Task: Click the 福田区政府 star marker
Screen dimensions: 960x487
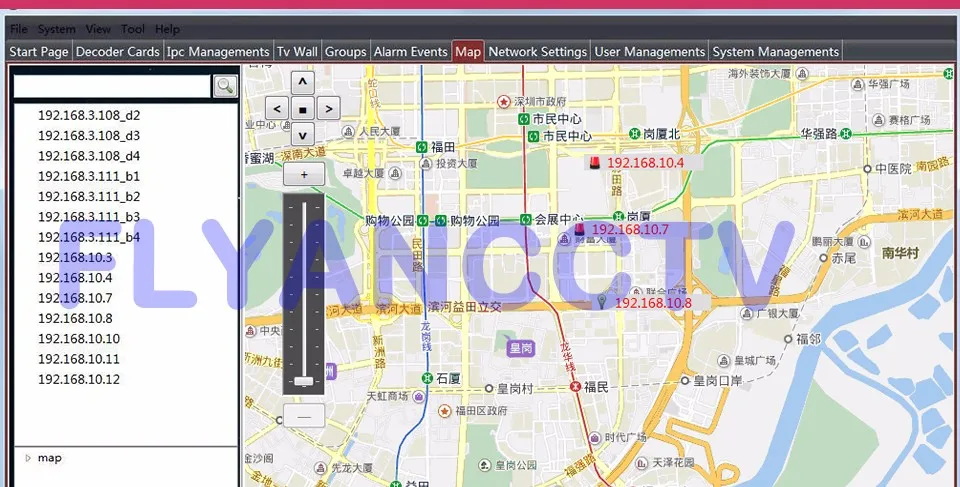Action: (x=444, y=410)
